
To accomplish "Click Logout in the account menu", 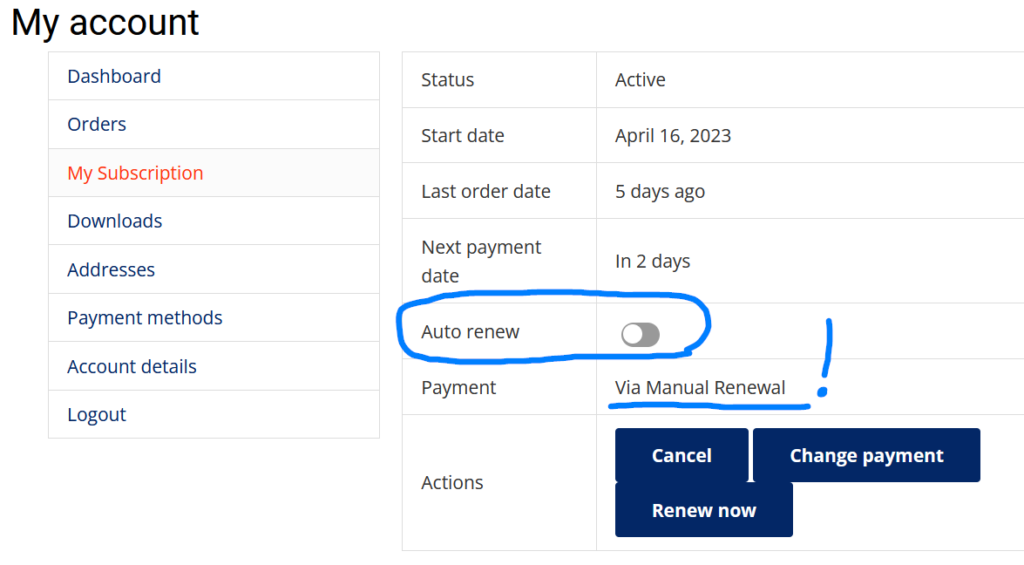I will pos(97,415).
